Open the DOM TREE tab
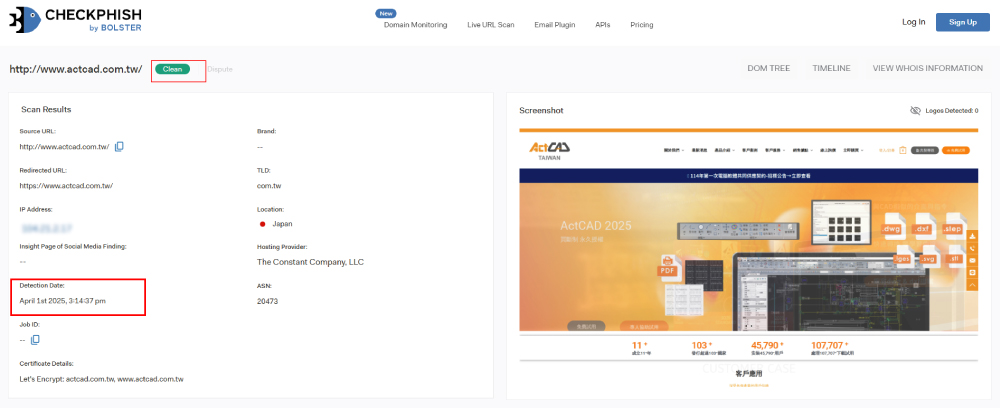This screenshot has height=408, width=1000. coord(768,68)
